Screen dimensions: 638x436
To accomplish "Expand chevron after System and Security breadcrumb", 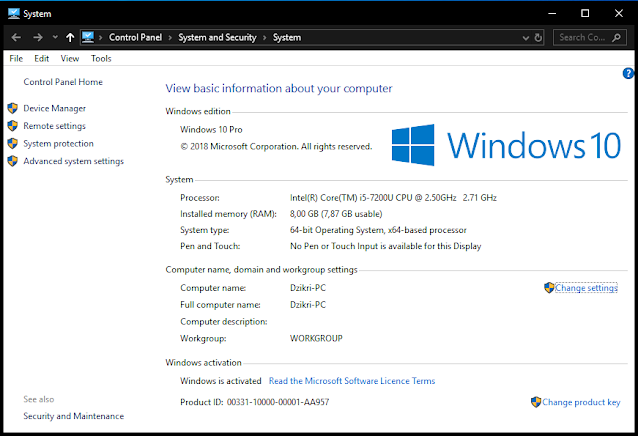I will [x=264, y=38].
